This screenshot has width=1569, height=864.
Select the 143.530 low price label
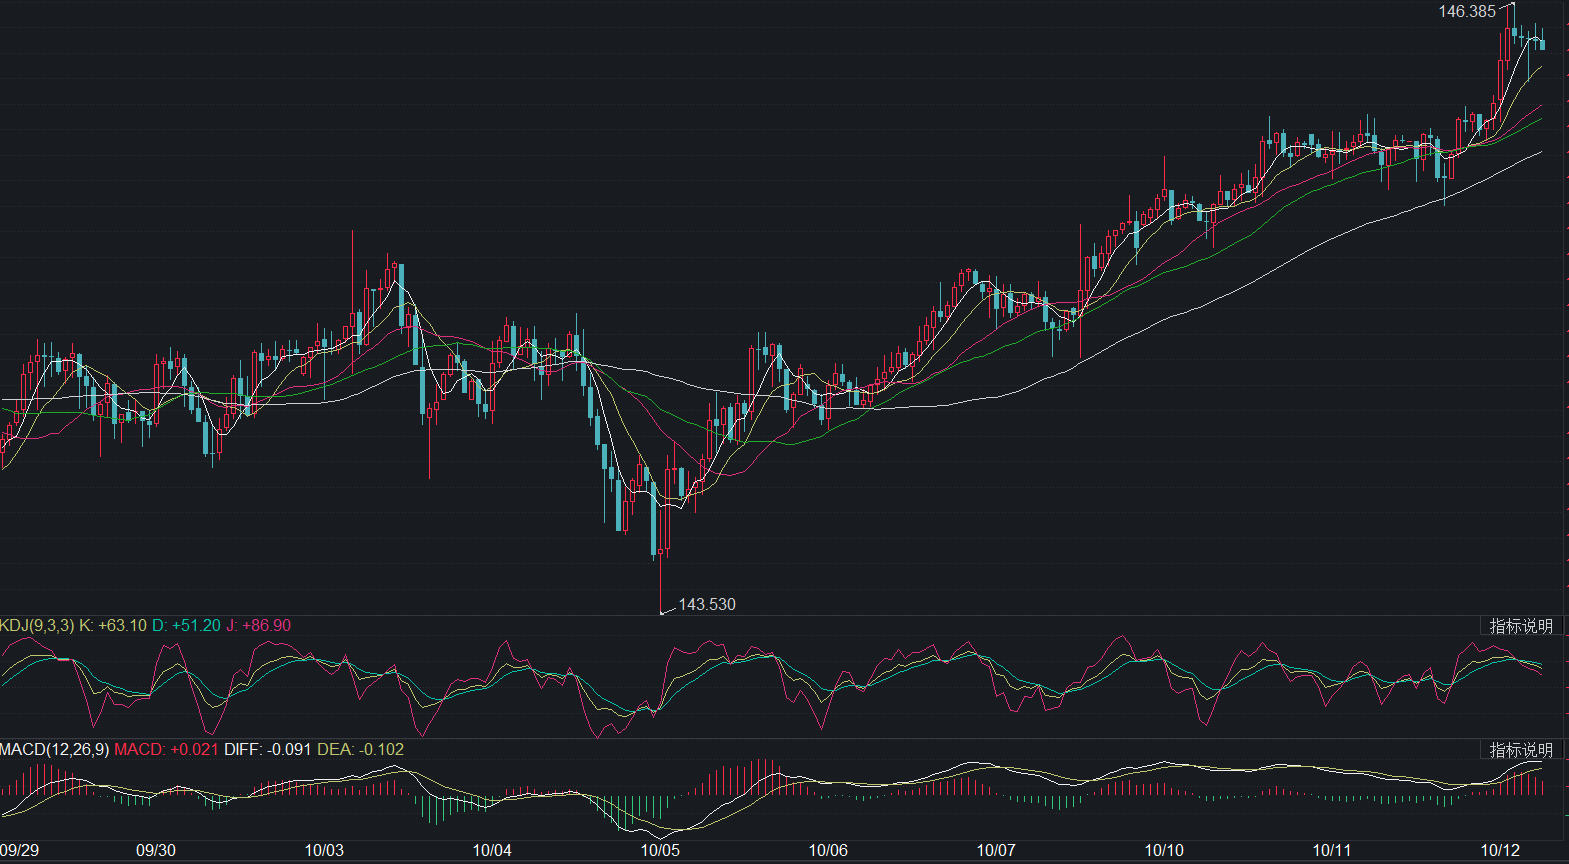tap(707, 604)
